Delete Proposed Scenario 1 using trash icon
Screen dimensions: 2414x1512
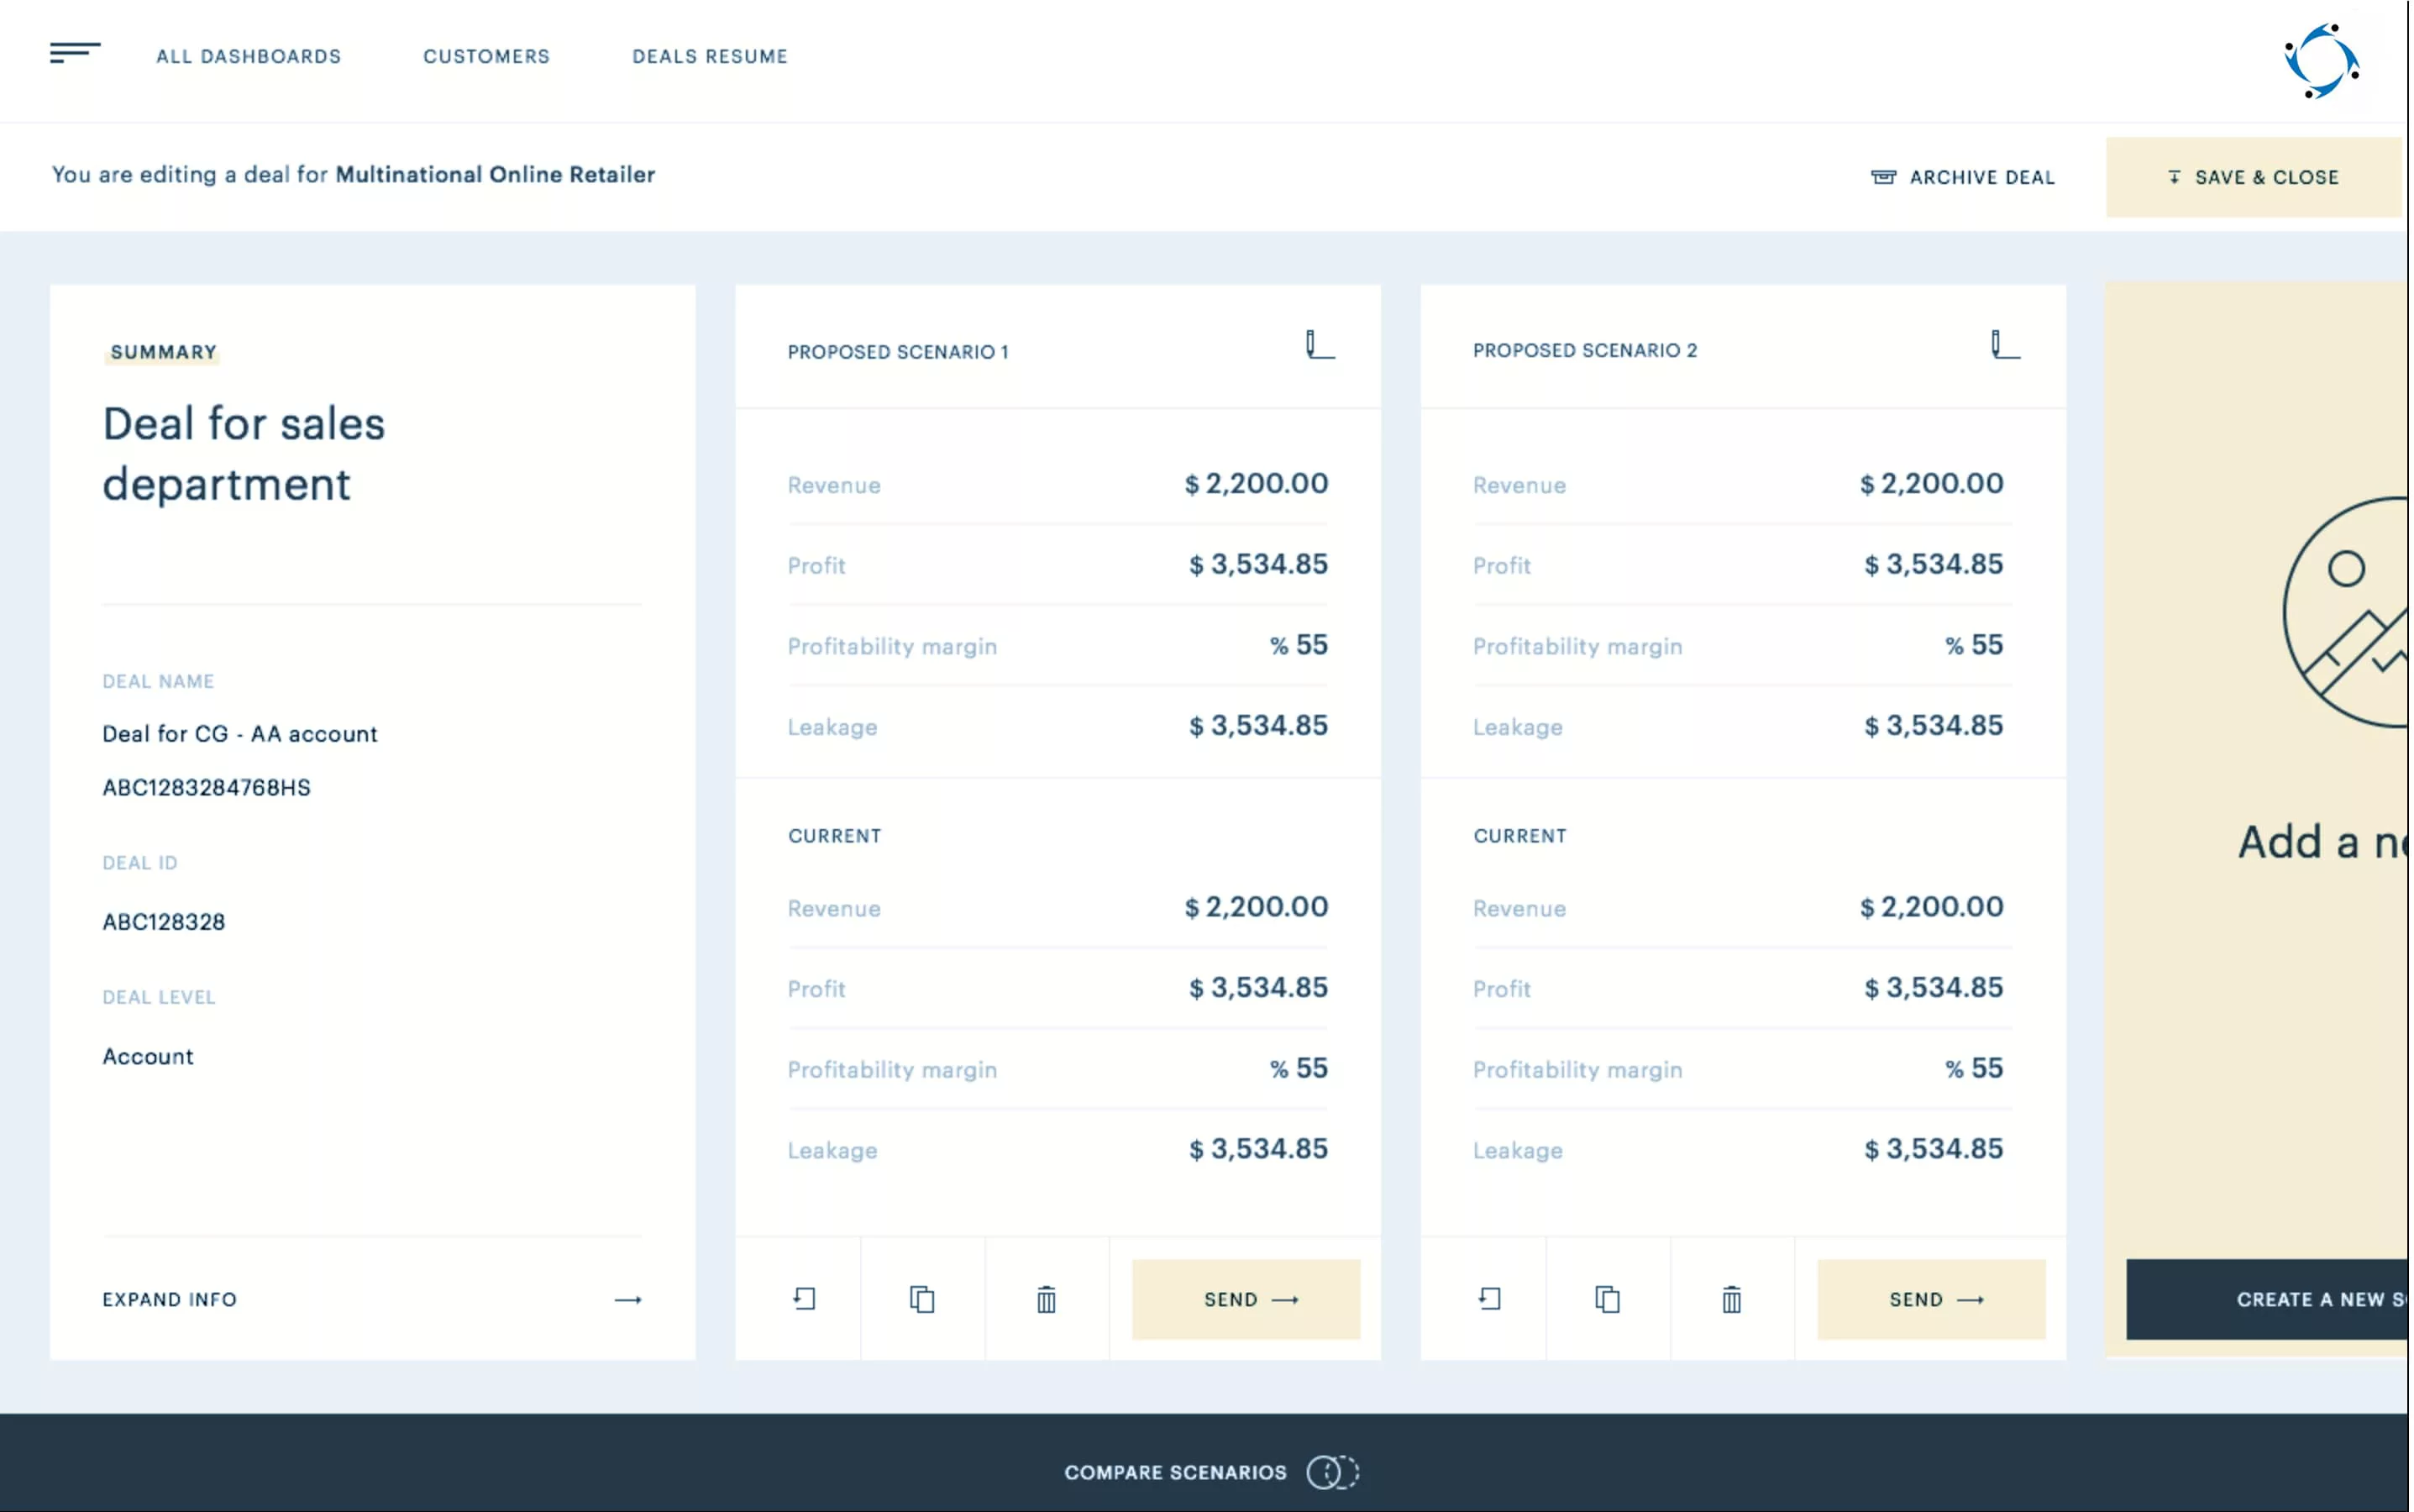[1046, 1299]
